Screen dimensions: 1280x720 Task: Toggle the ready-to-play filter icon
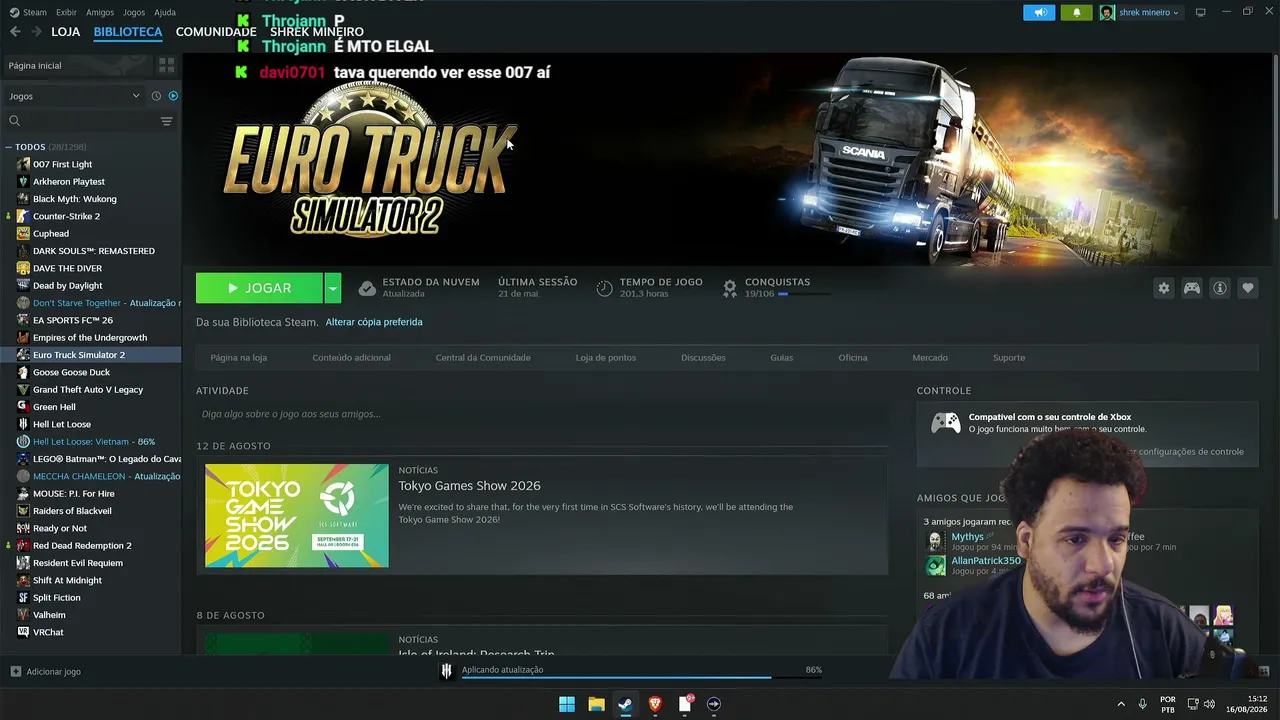173,96
